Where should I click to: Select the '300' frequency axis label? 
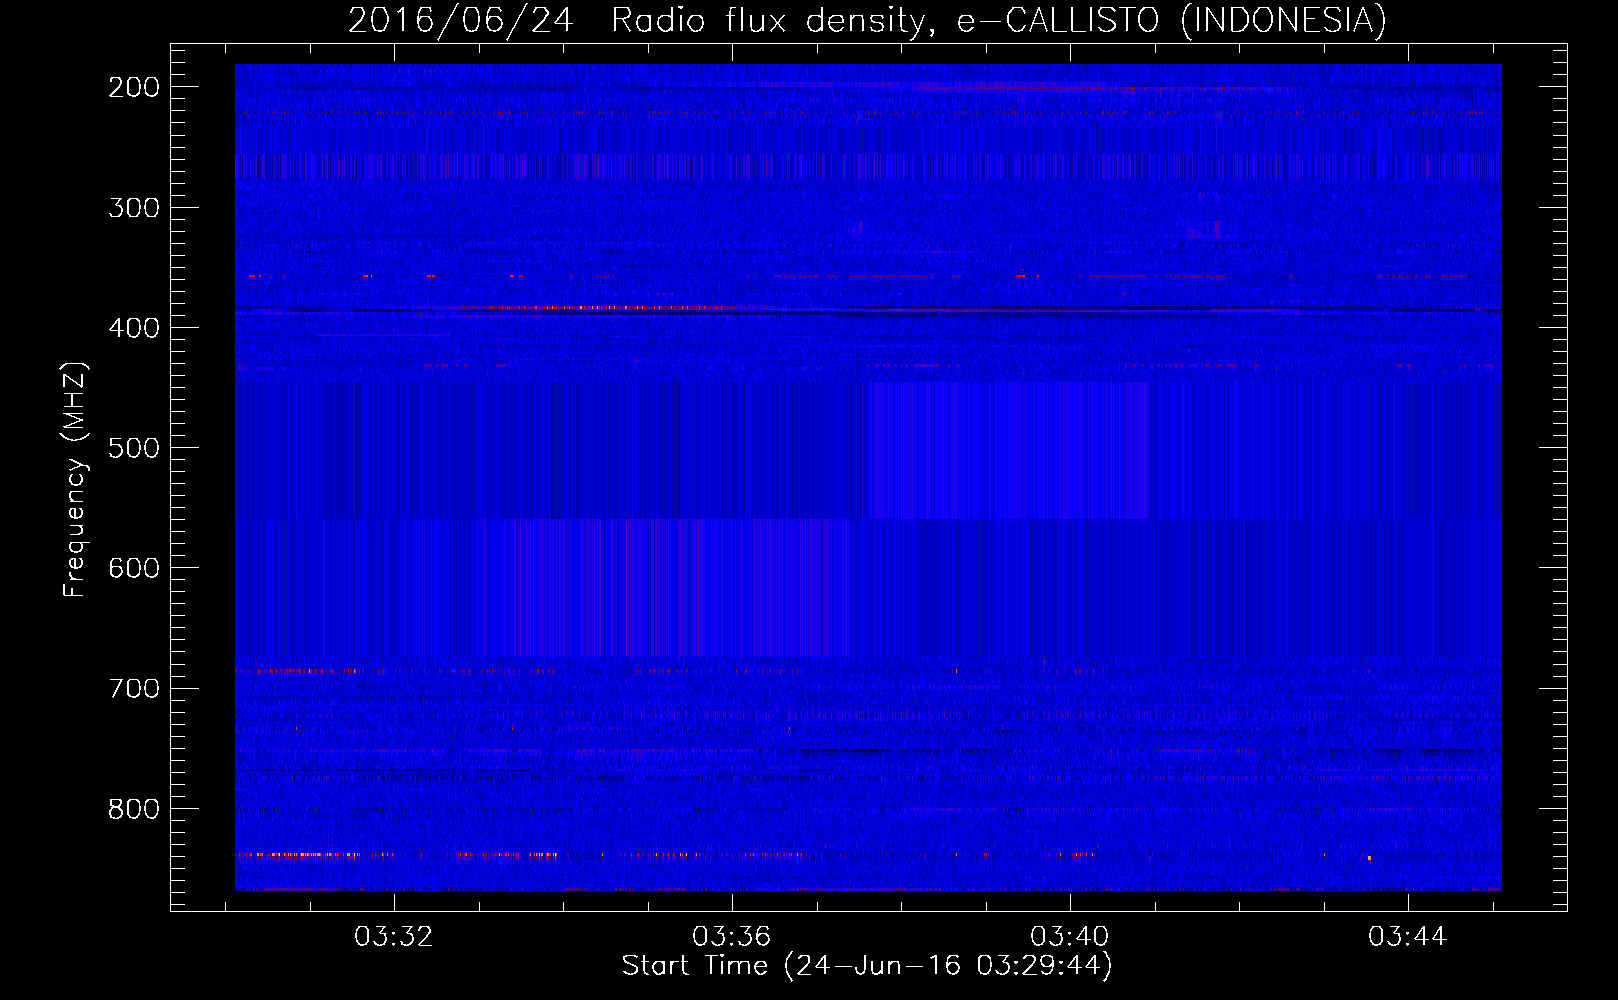[133, 208]
